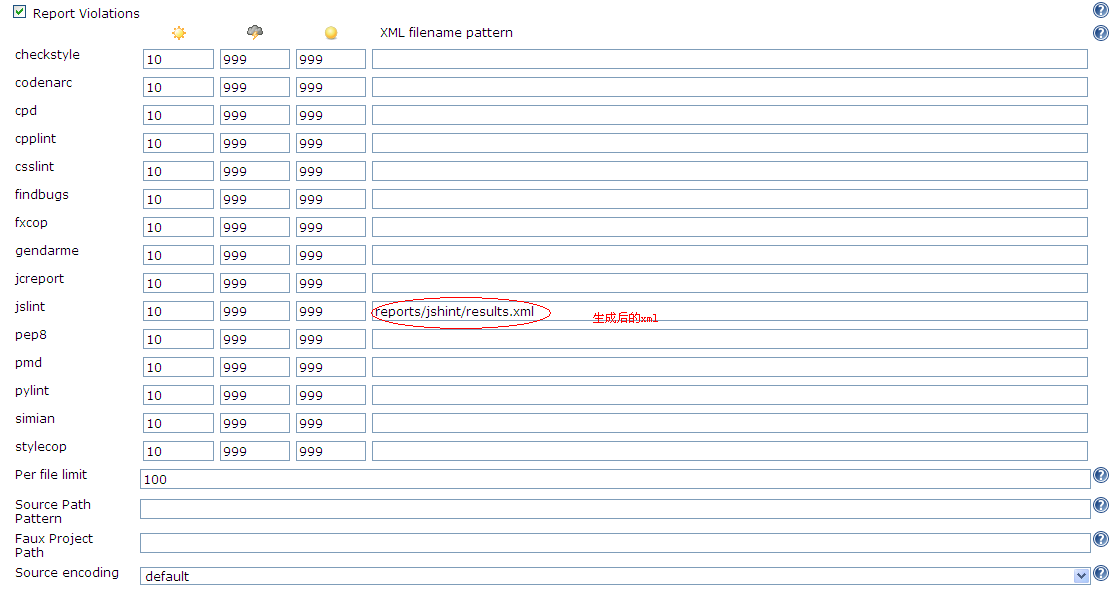Click the stylecop unstable threshold field

point(331,451)
